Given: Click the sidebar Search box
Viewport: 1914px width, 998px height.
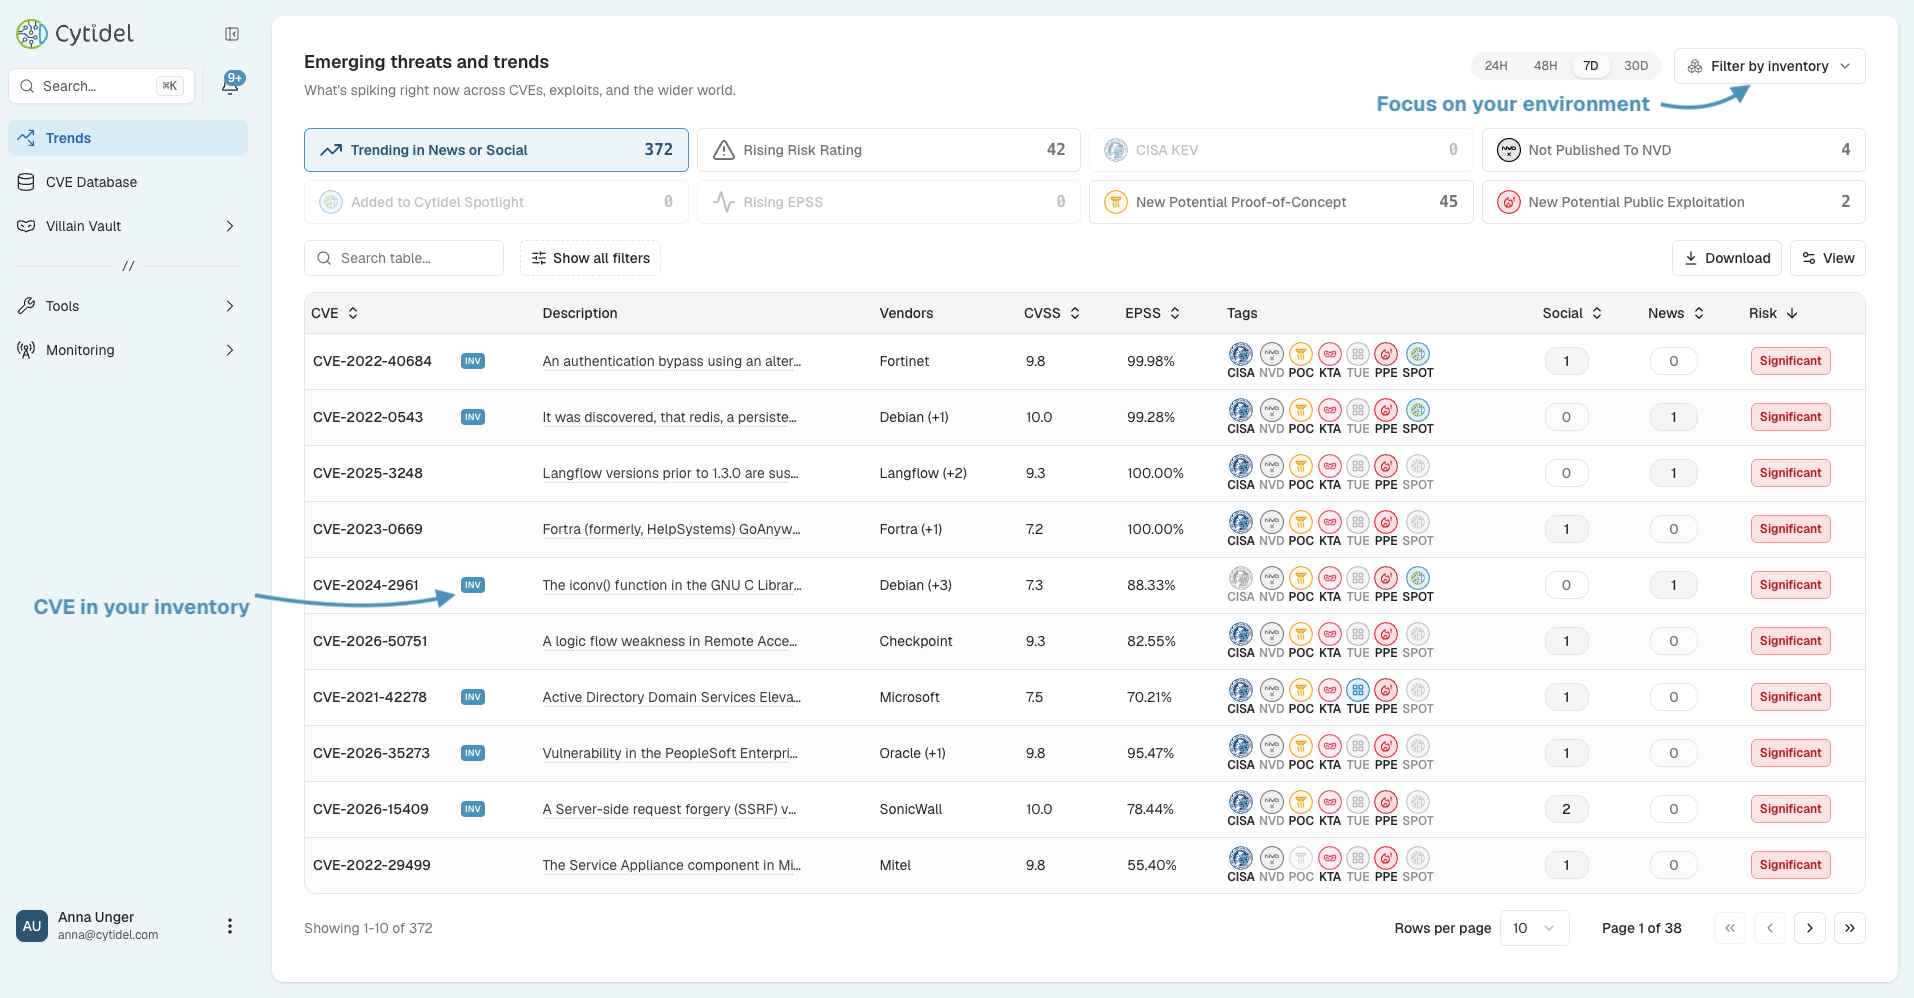Looking at the screenshot, I should click(101, 86).
